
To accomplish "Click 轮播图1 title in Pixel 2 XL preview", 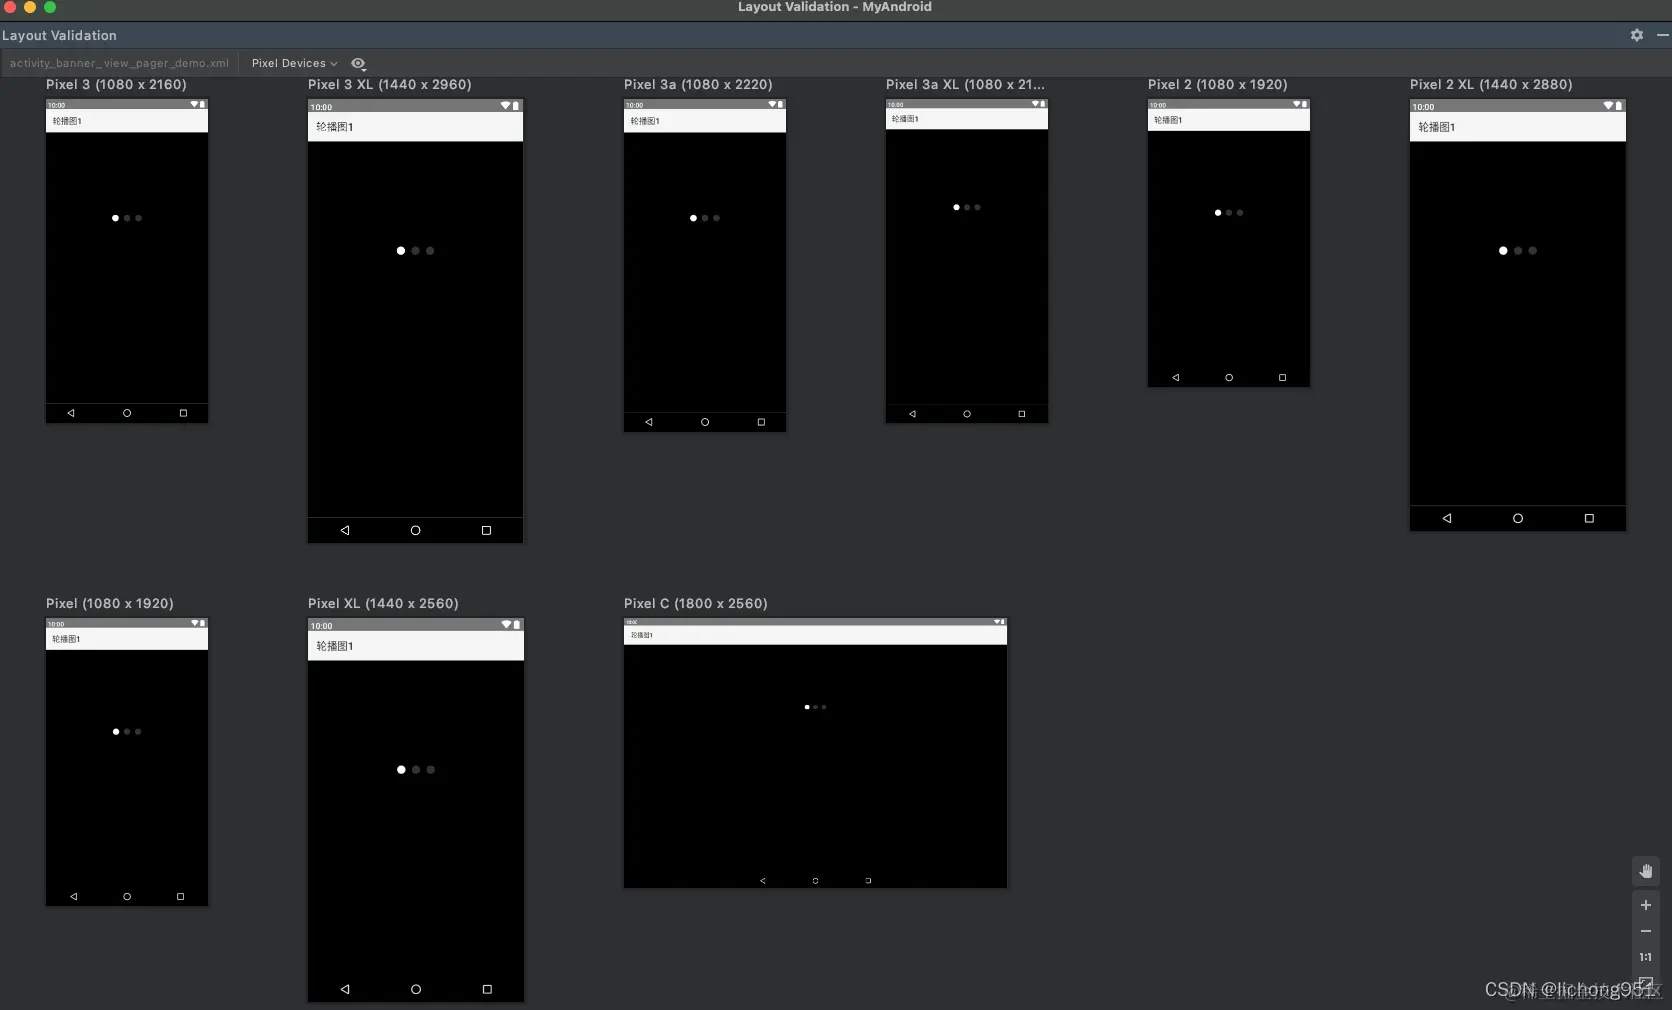I will pos(1437,127).
